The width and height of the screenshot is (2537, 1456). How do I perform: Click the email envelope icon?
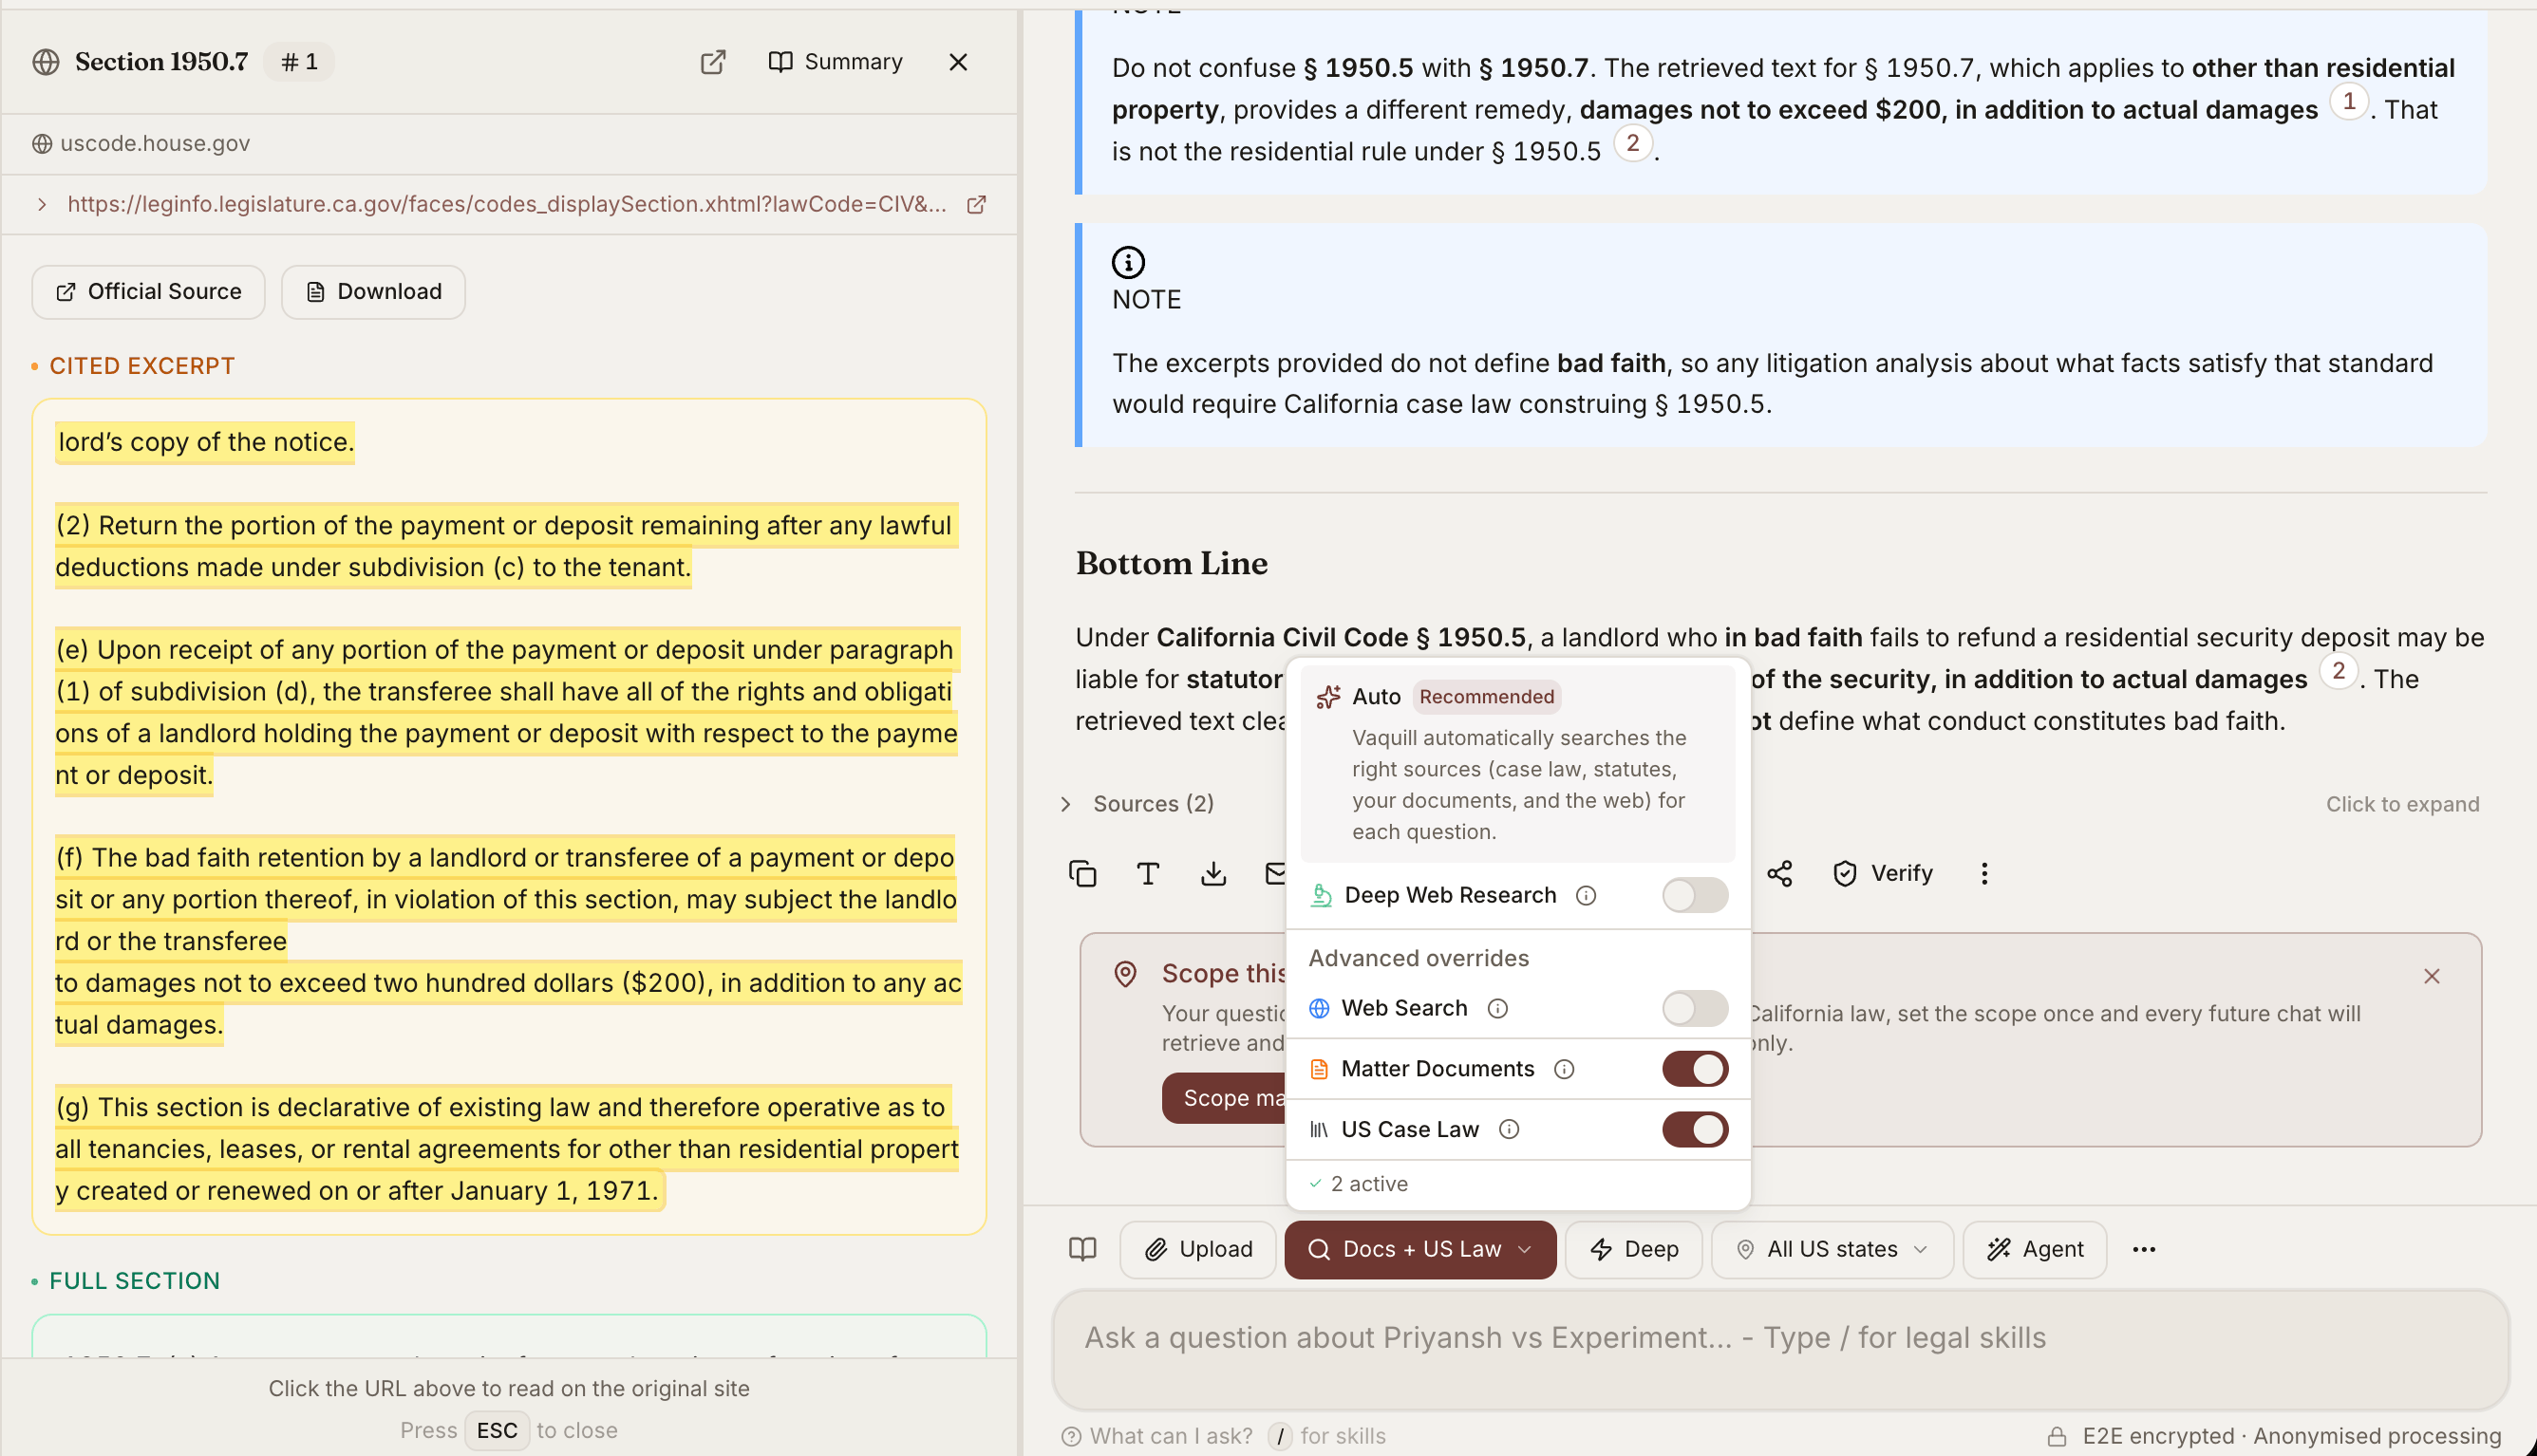coord(1274,873)
